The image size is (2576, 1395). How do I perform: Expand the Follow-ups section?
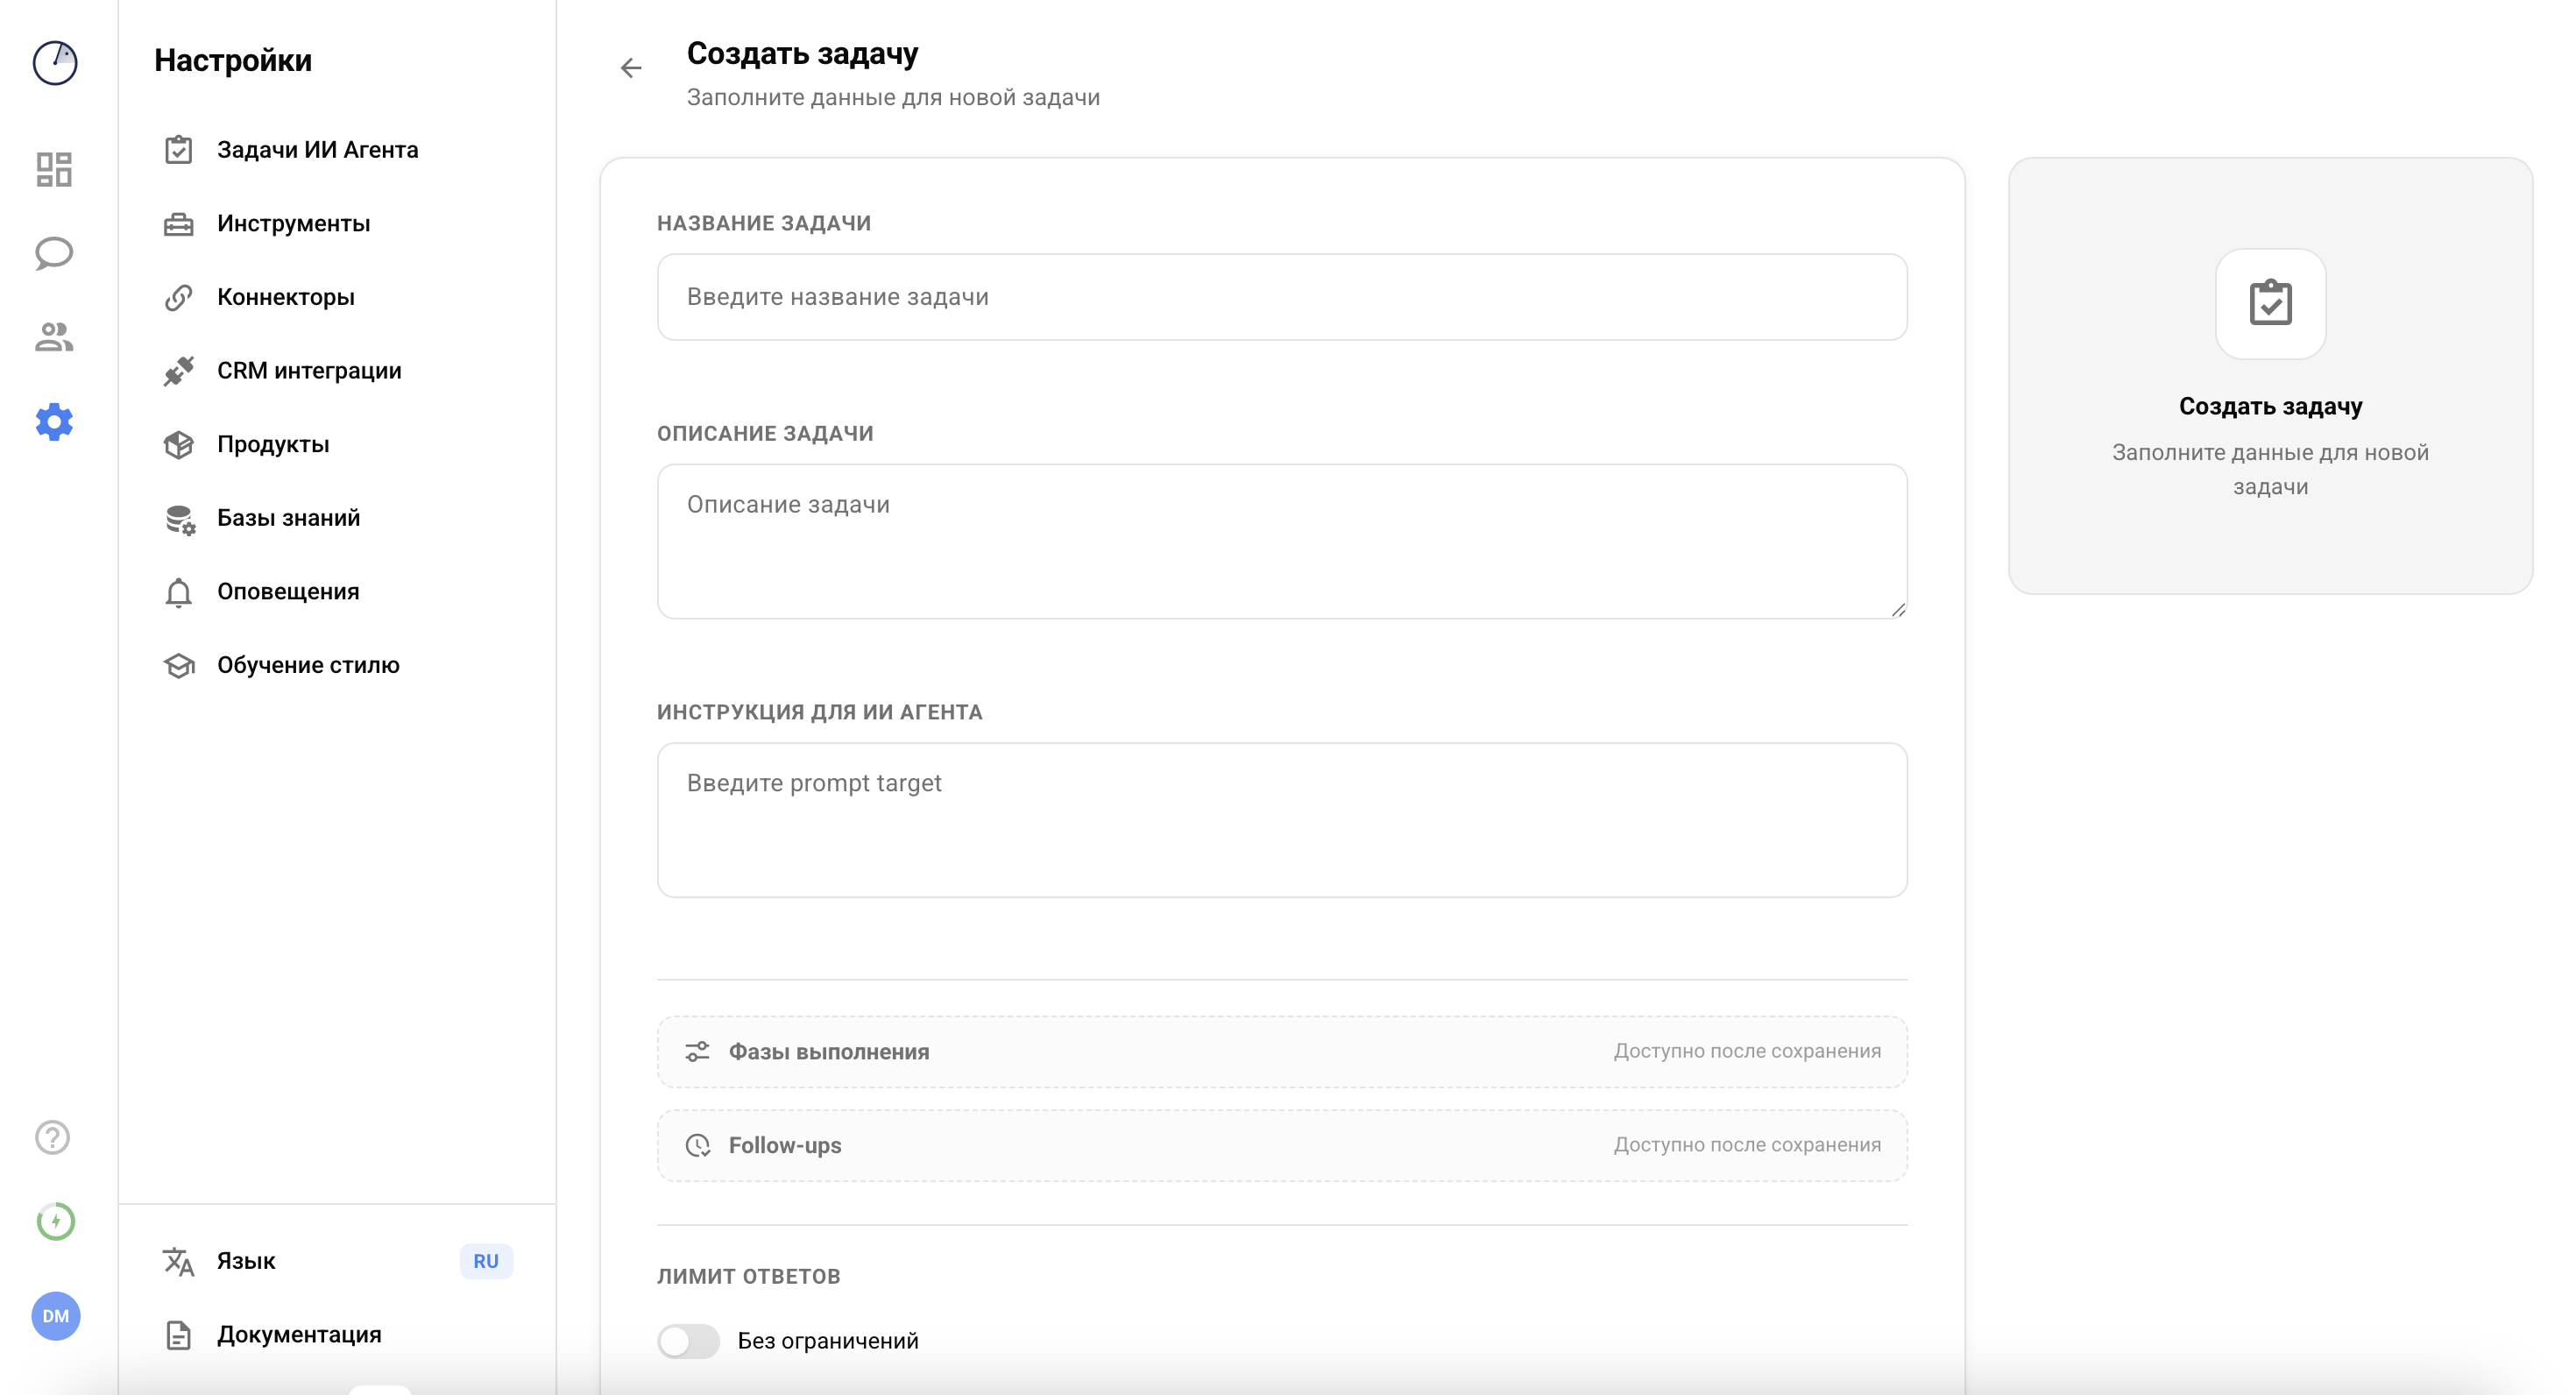point(1281,1145)
